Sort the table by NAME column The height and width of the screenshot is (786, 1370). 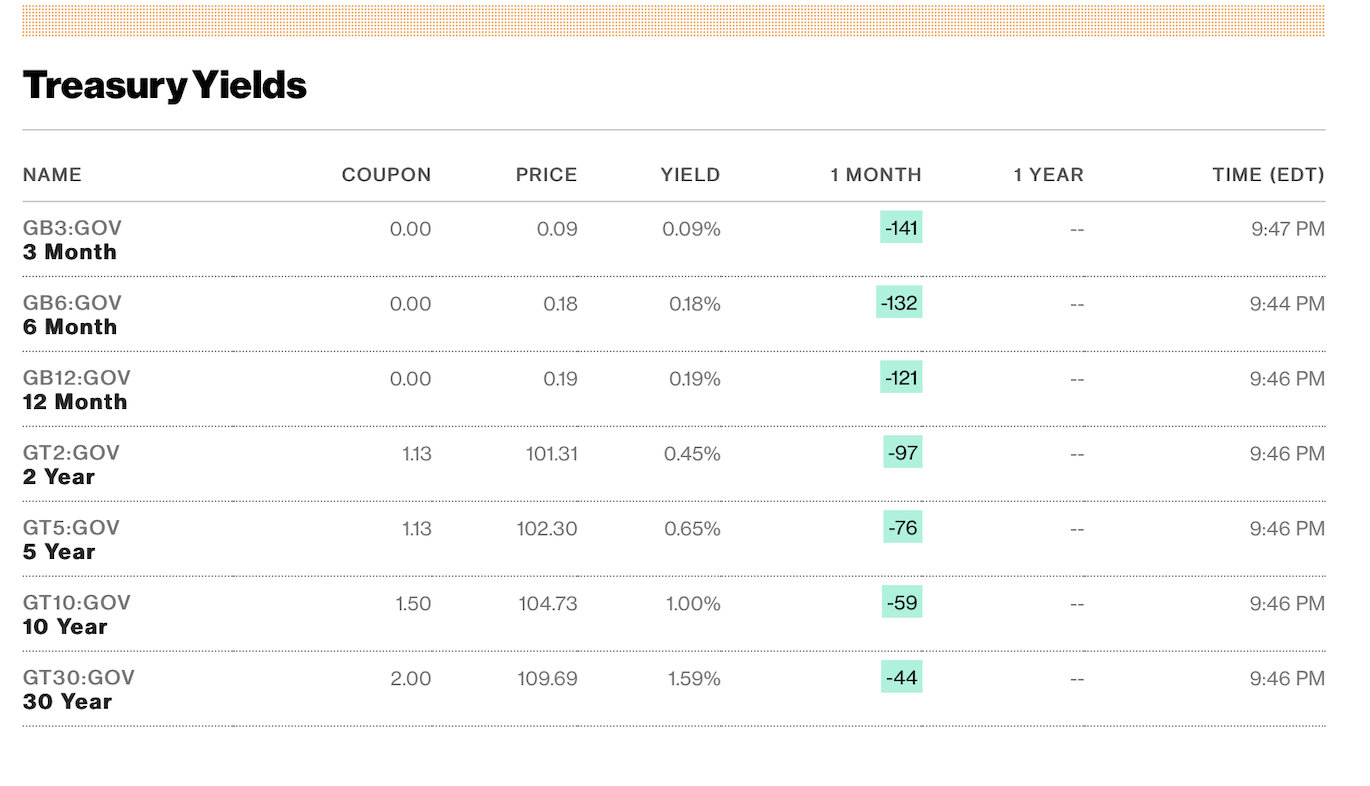pyautogui.click(x=52, y=174)
